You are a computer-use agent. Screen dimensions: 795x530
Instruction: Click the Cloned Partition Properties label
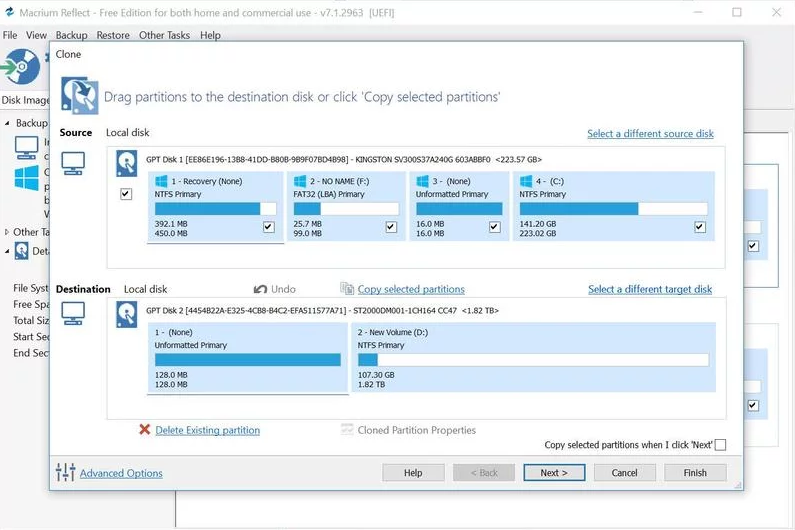(x=417, y=430)
